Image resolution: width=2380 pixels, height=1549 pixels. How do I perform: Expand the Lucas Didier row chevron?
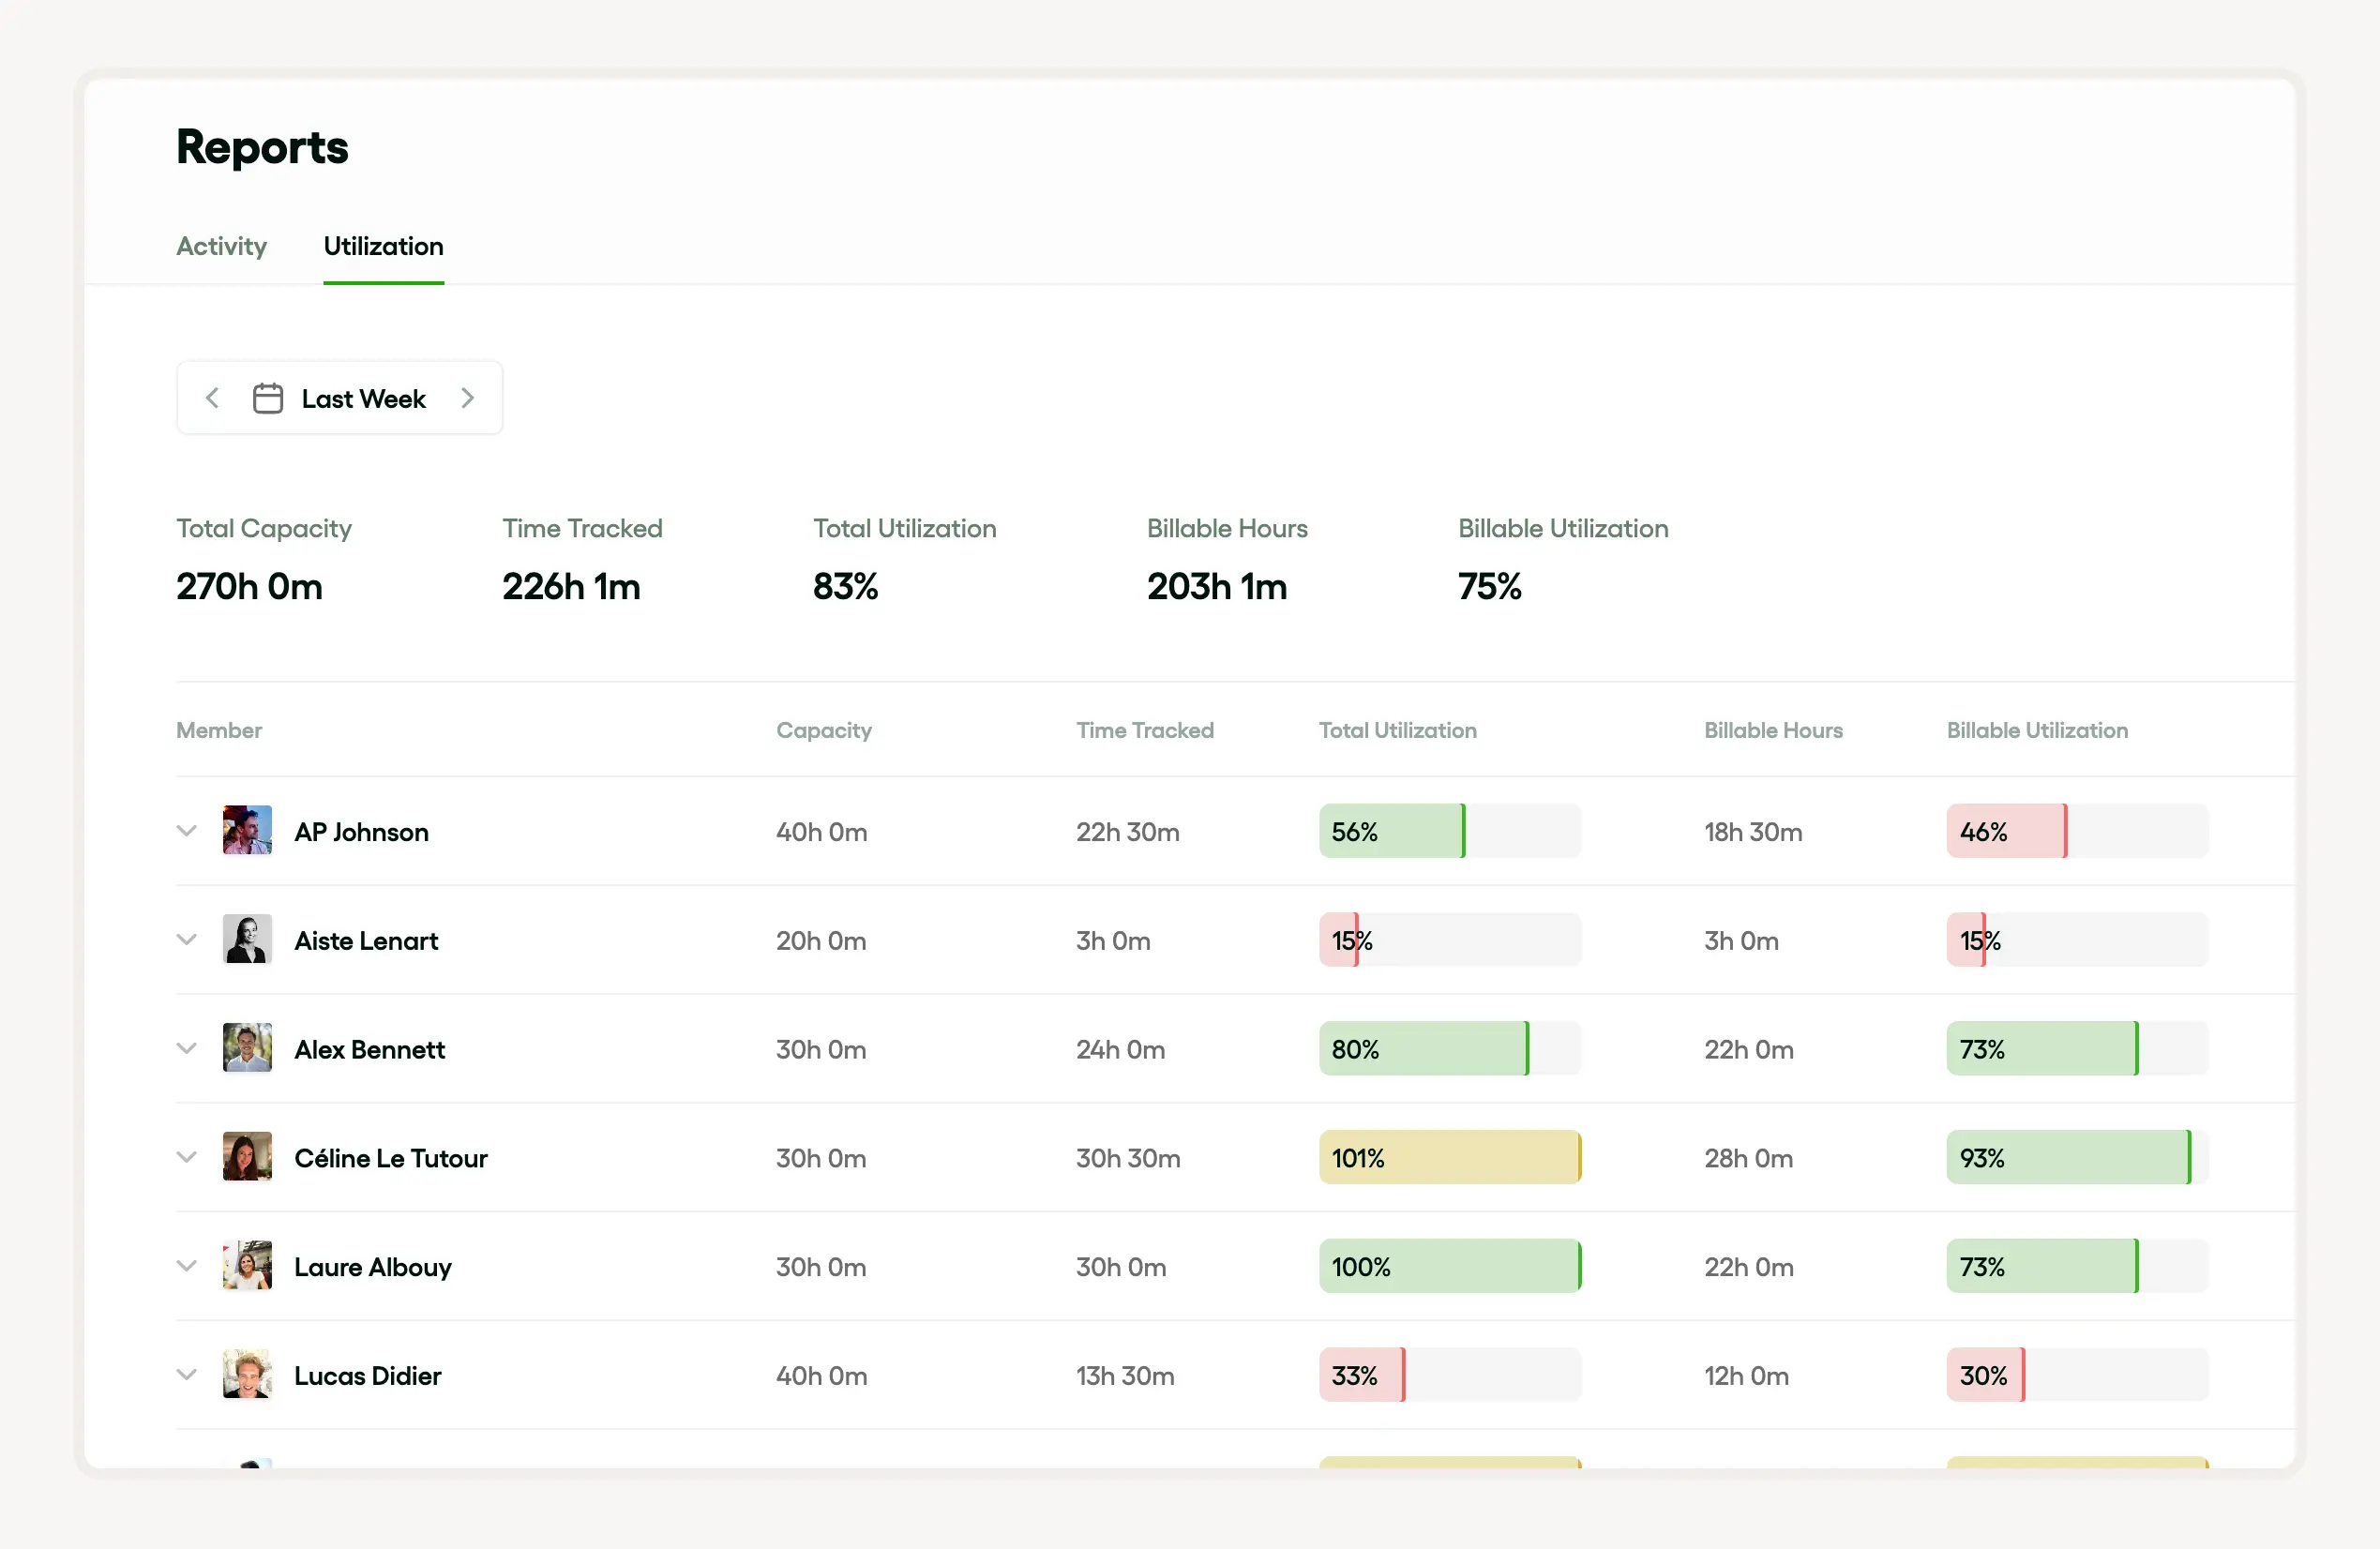pos(186,1374)
